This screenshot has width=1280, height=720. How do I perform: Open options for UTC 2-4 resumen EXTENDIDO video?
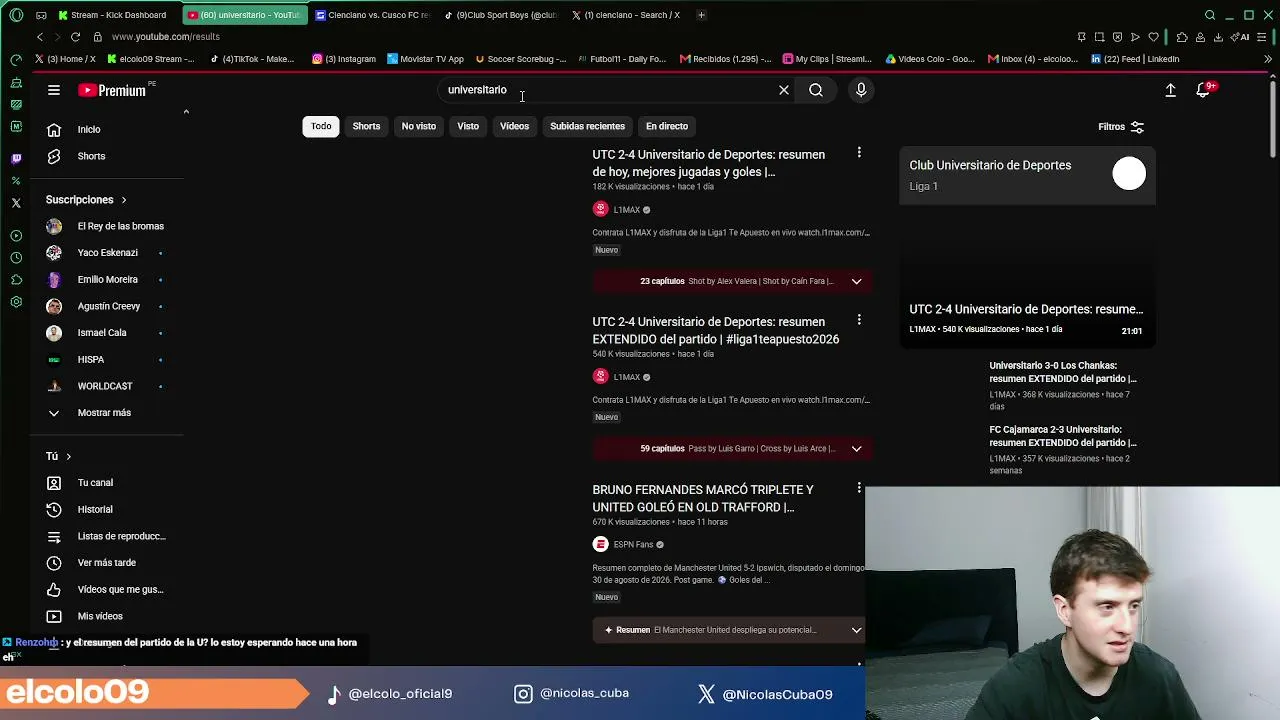click(859, 320)
